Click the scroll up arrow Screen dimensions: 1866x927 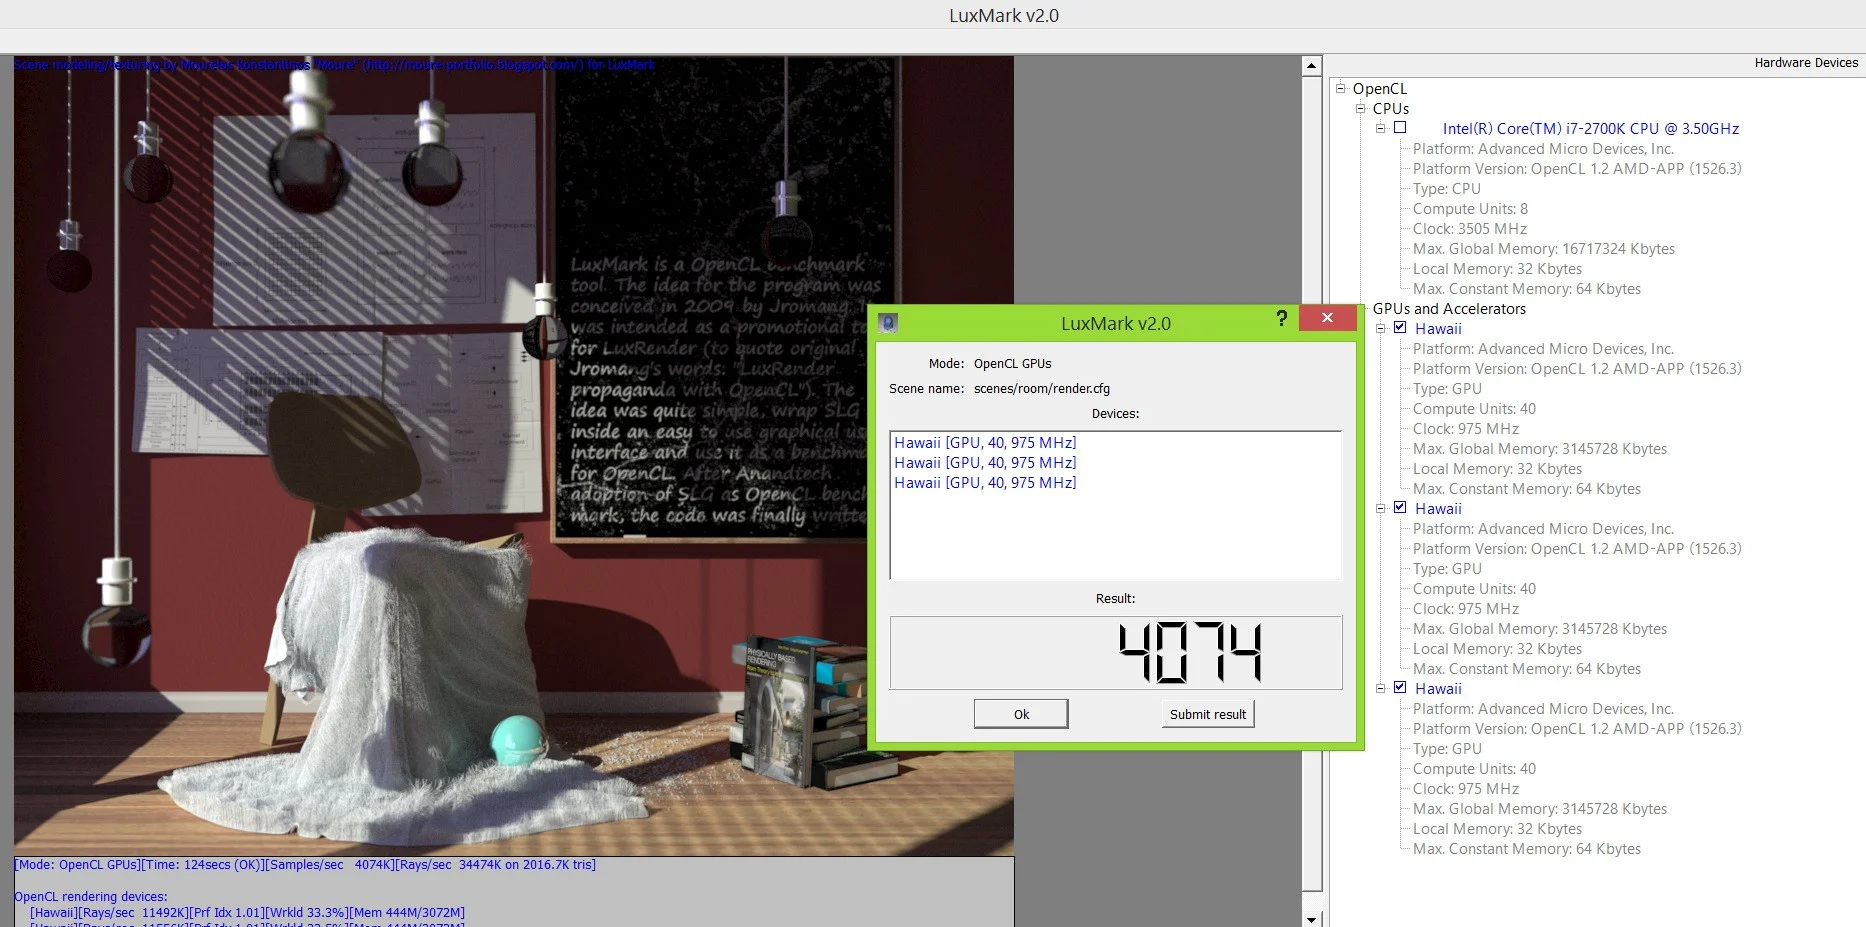tap(1312, 66)
